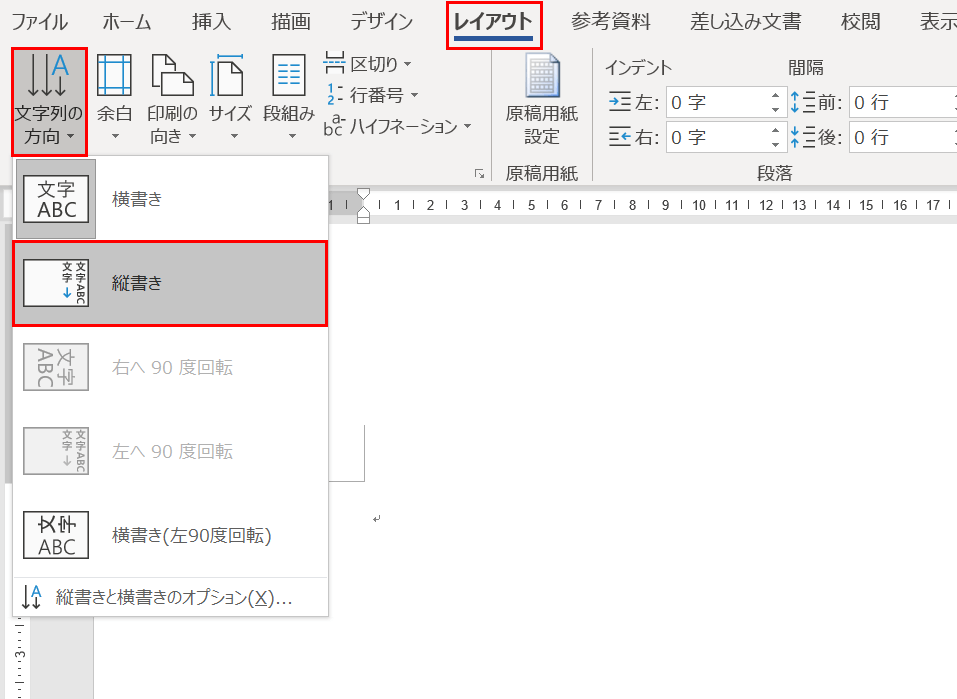Increase the right indent with up arrow
This screenshot has width=957, height=699.
point(775,130)
